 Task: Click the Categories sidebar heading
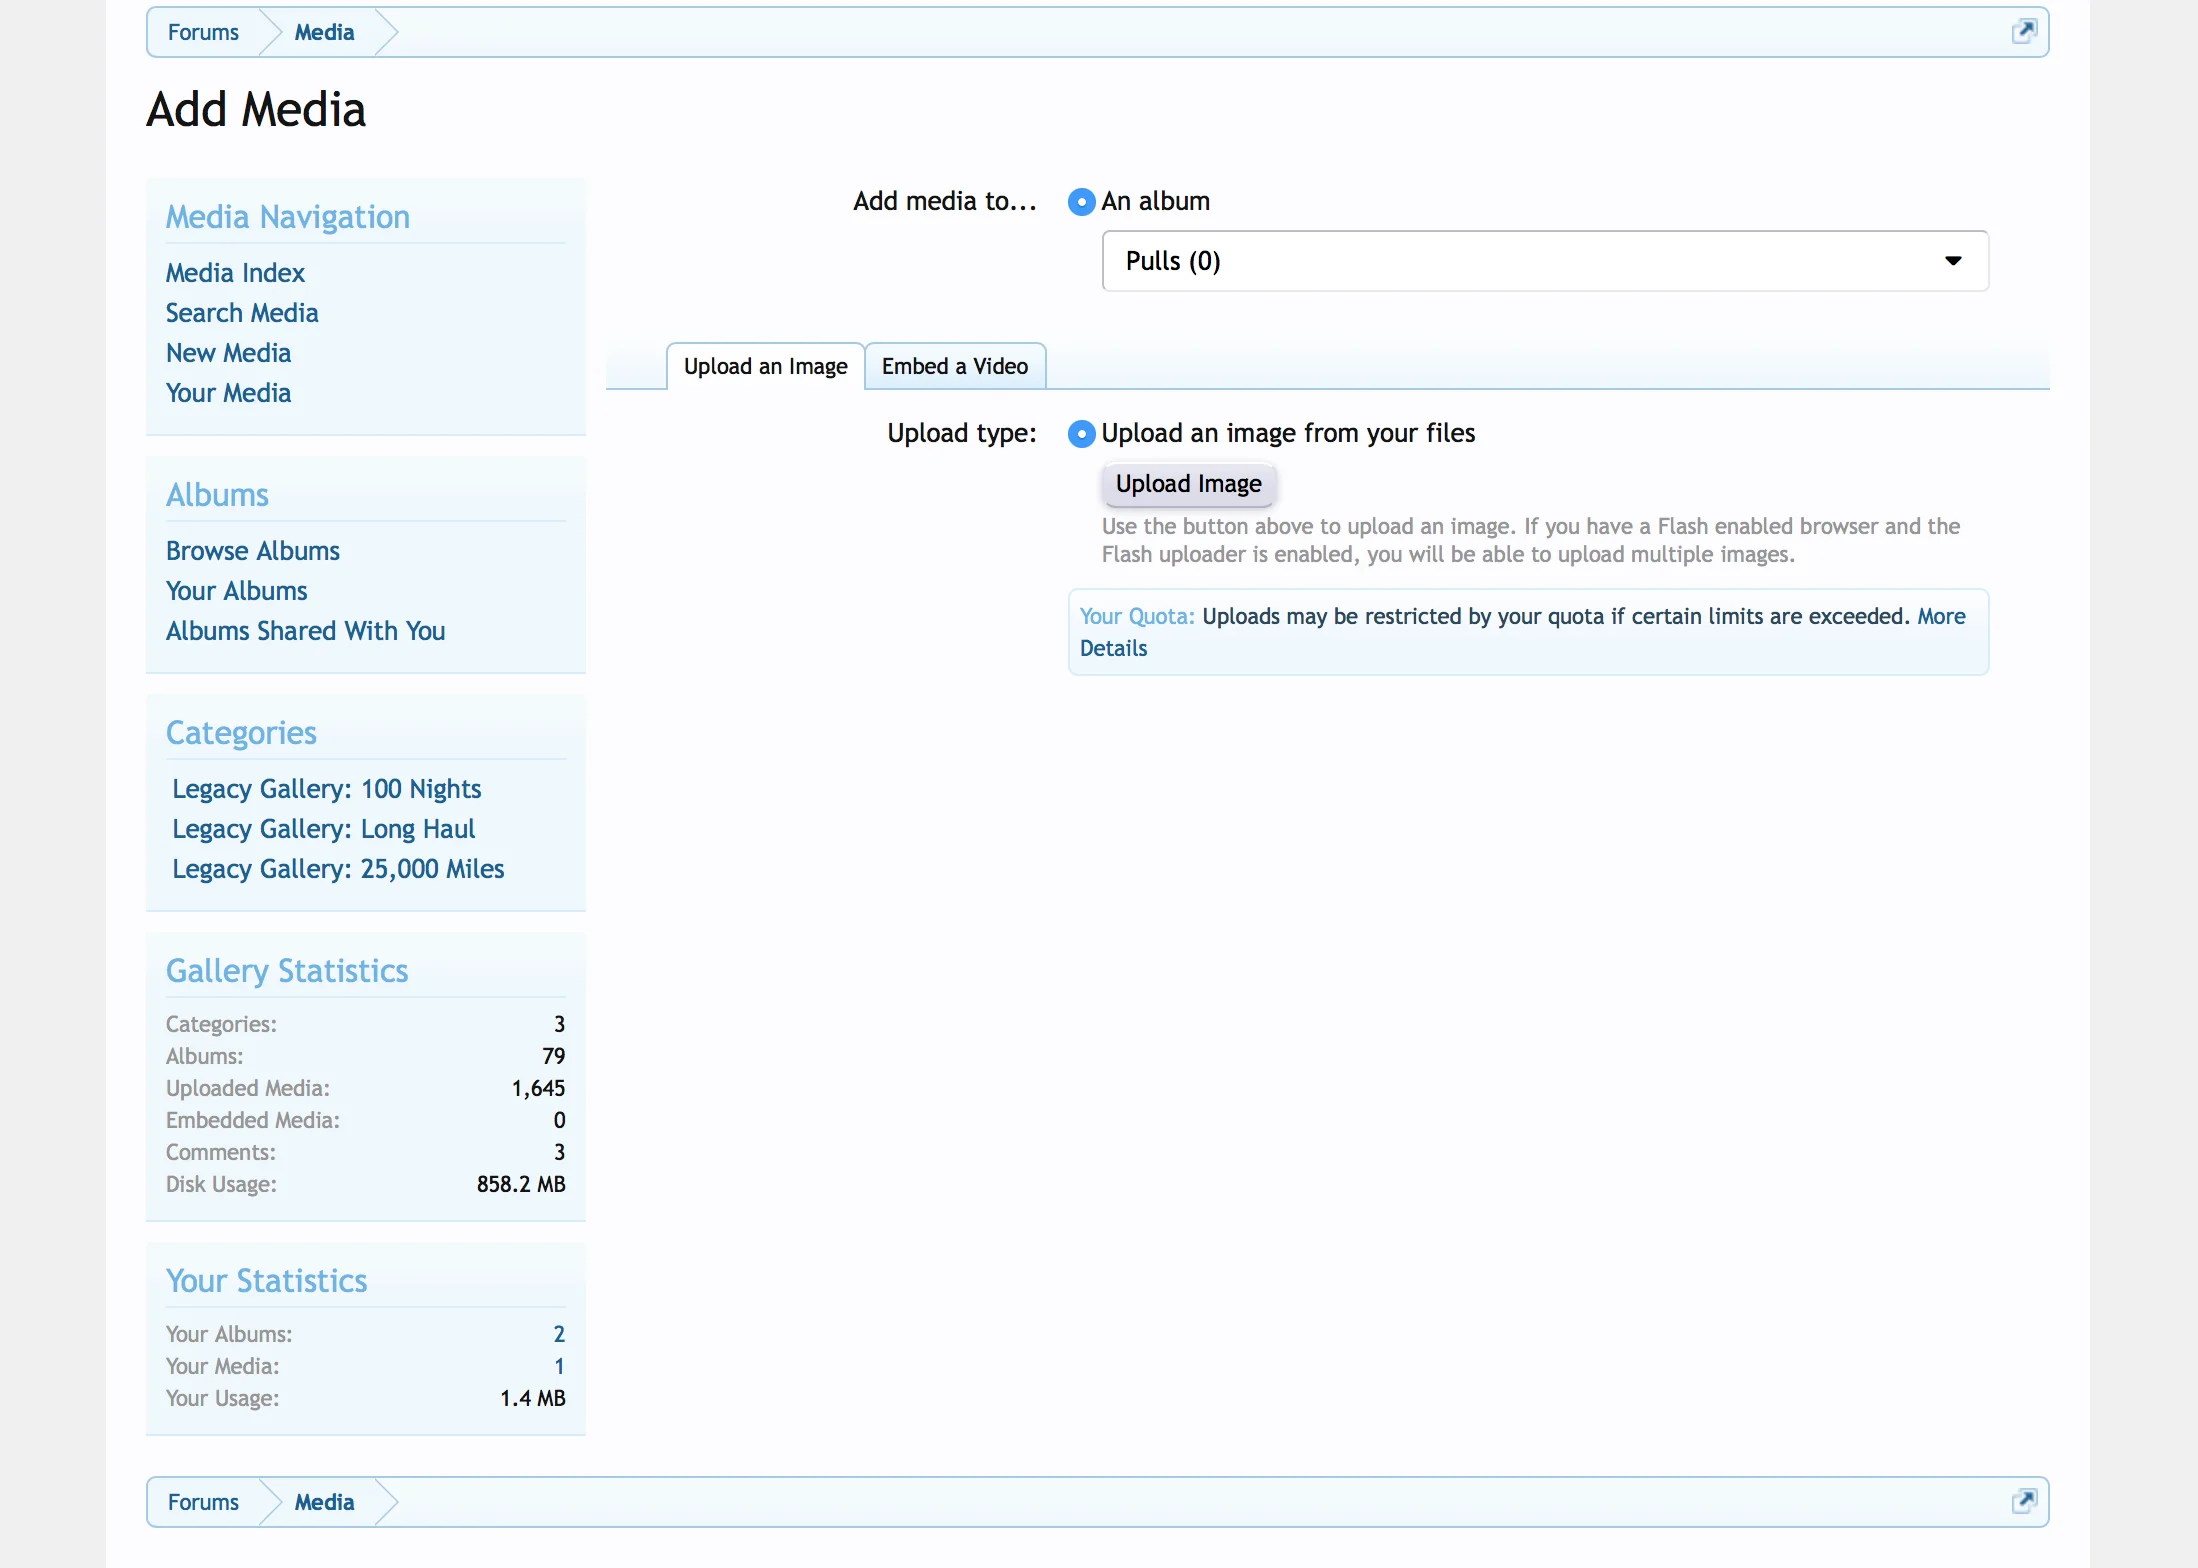(241, 733)
